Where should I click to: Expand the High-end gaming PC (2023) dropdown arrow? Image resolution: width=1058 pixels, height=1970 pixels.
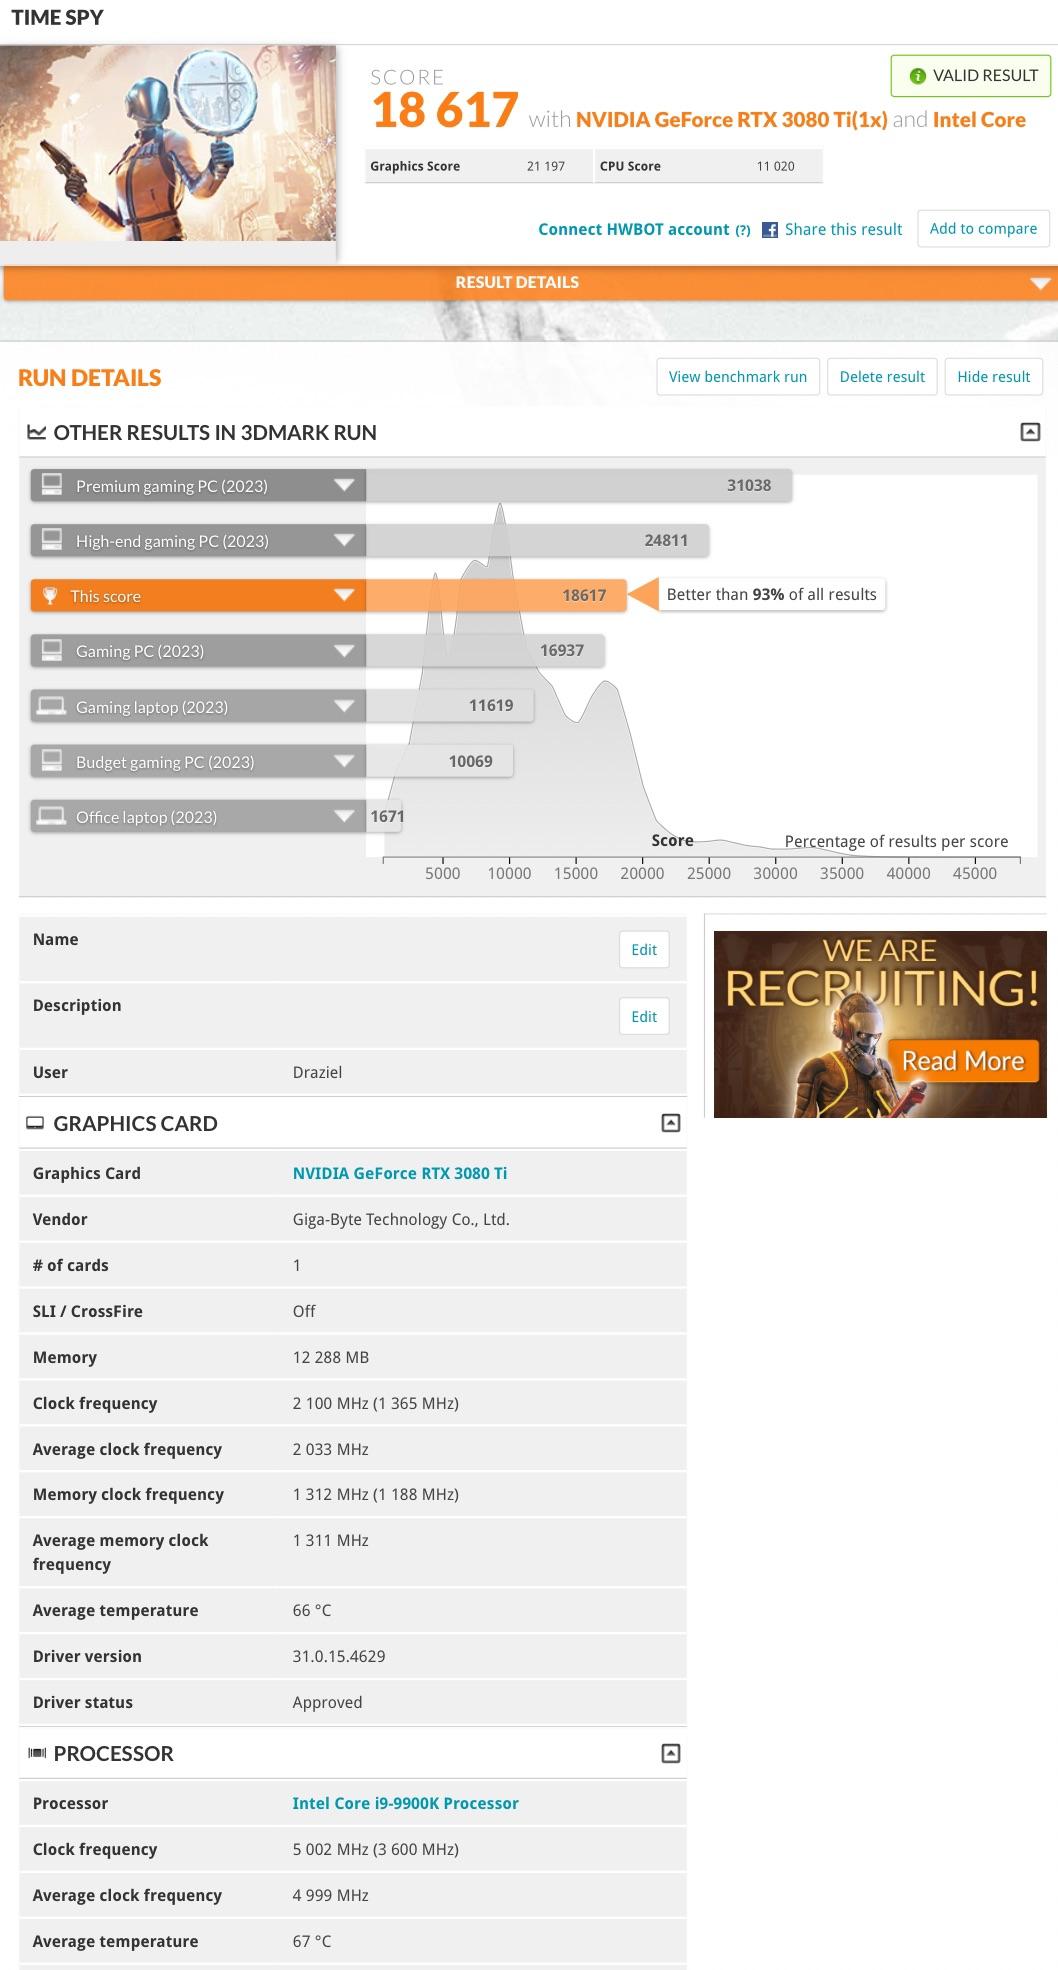tap(344, 541)
